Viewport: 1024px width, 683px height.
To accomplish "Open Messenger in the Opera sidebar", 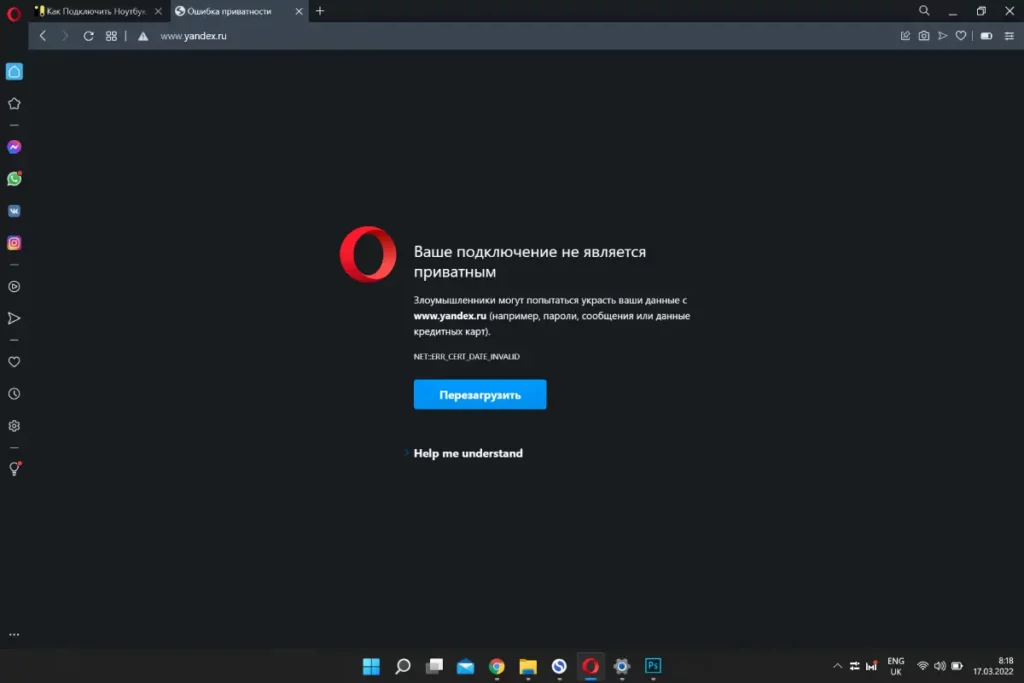I will pyautogui.click(x=14, y=147).
